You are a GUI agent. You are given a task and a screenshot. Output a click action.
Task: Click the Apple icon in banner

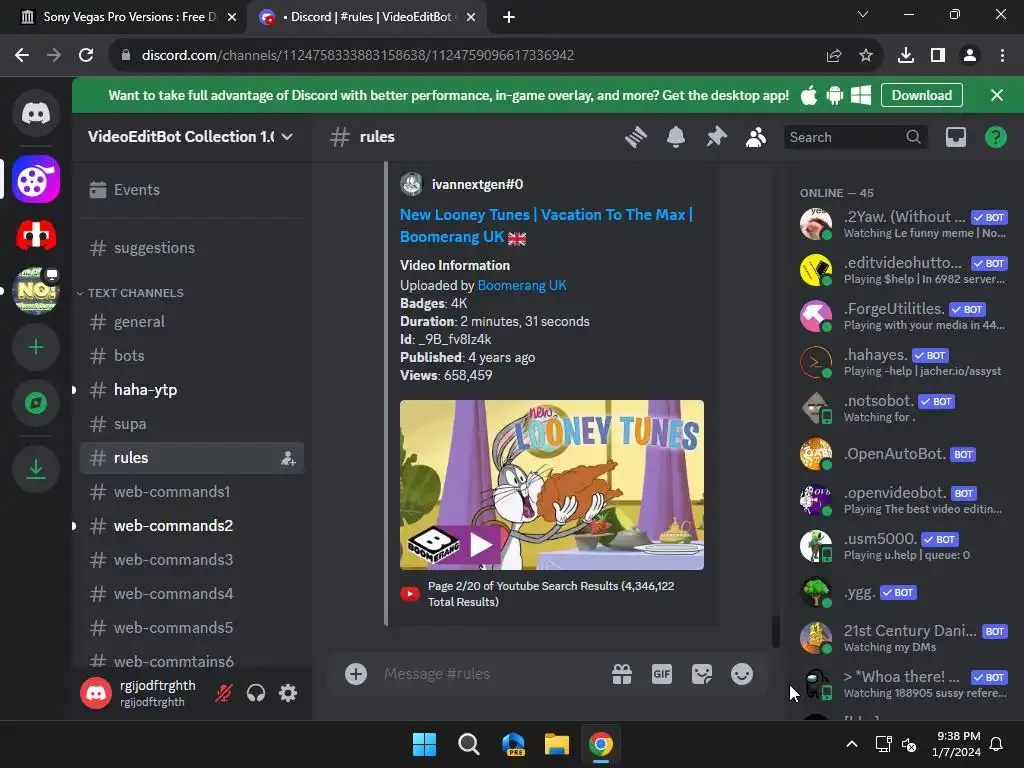809,95
